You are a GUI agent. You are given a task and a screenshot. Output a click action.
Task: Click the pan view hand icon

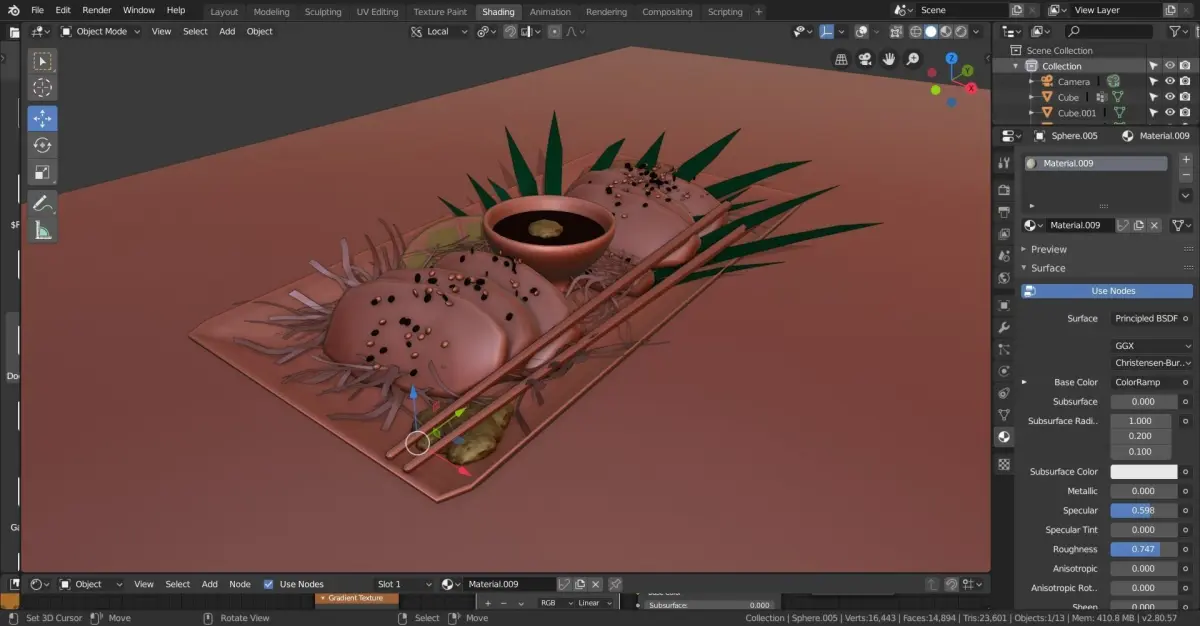[889, 59]
